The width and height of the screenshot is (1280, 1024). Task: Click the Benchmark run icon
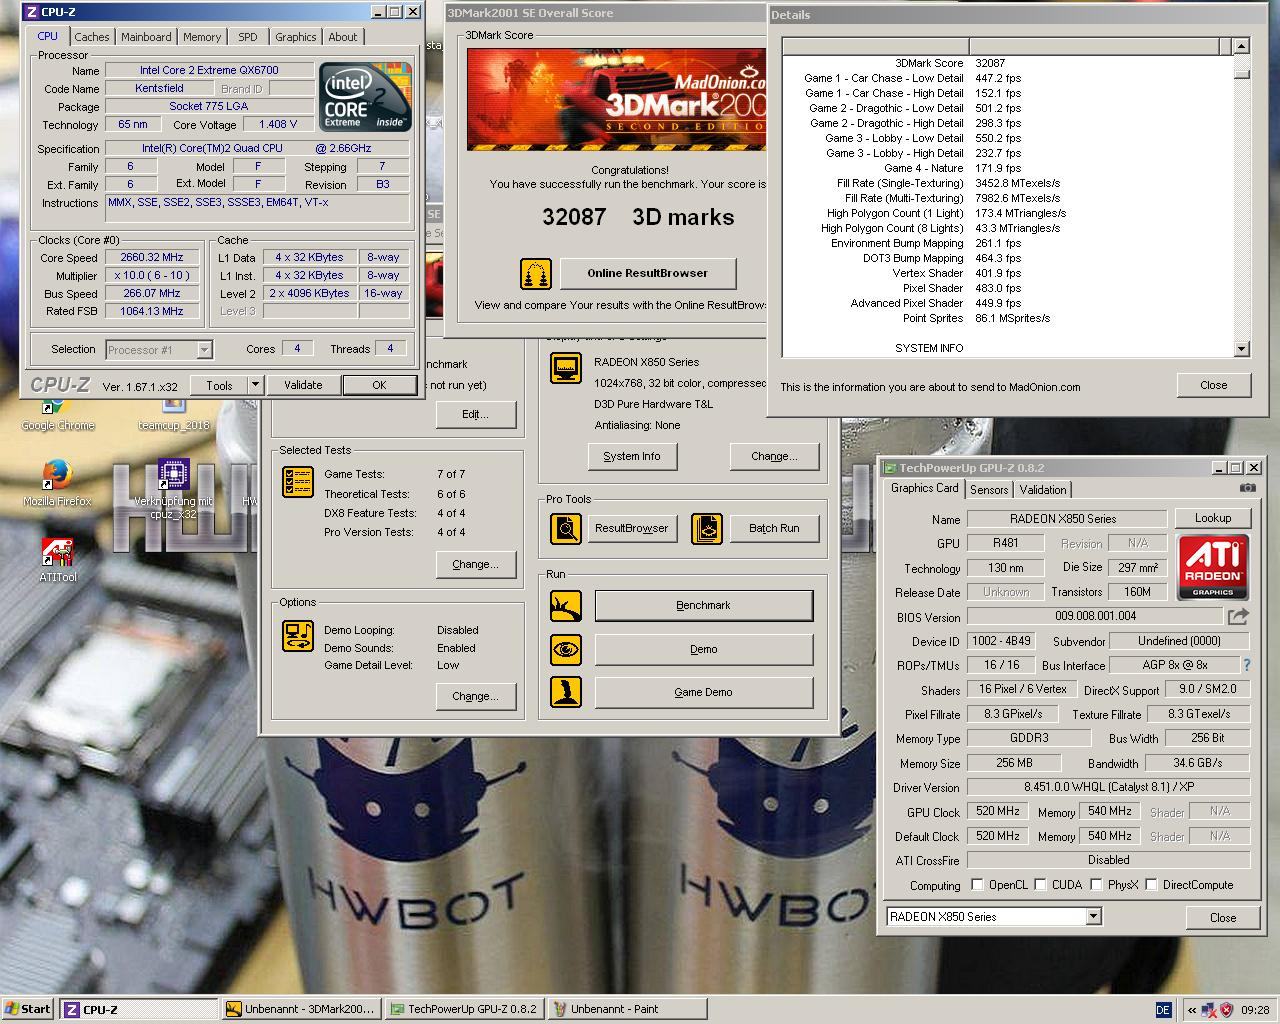click(x=566, y=605)
